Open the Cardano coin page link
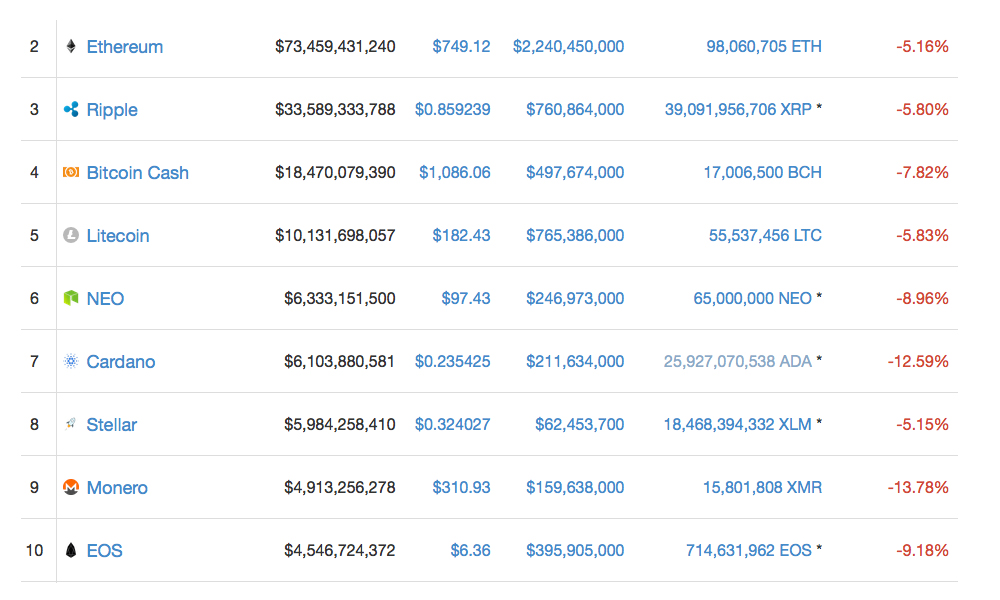Screen dimensions: 1000x600 tap(120, 362)
